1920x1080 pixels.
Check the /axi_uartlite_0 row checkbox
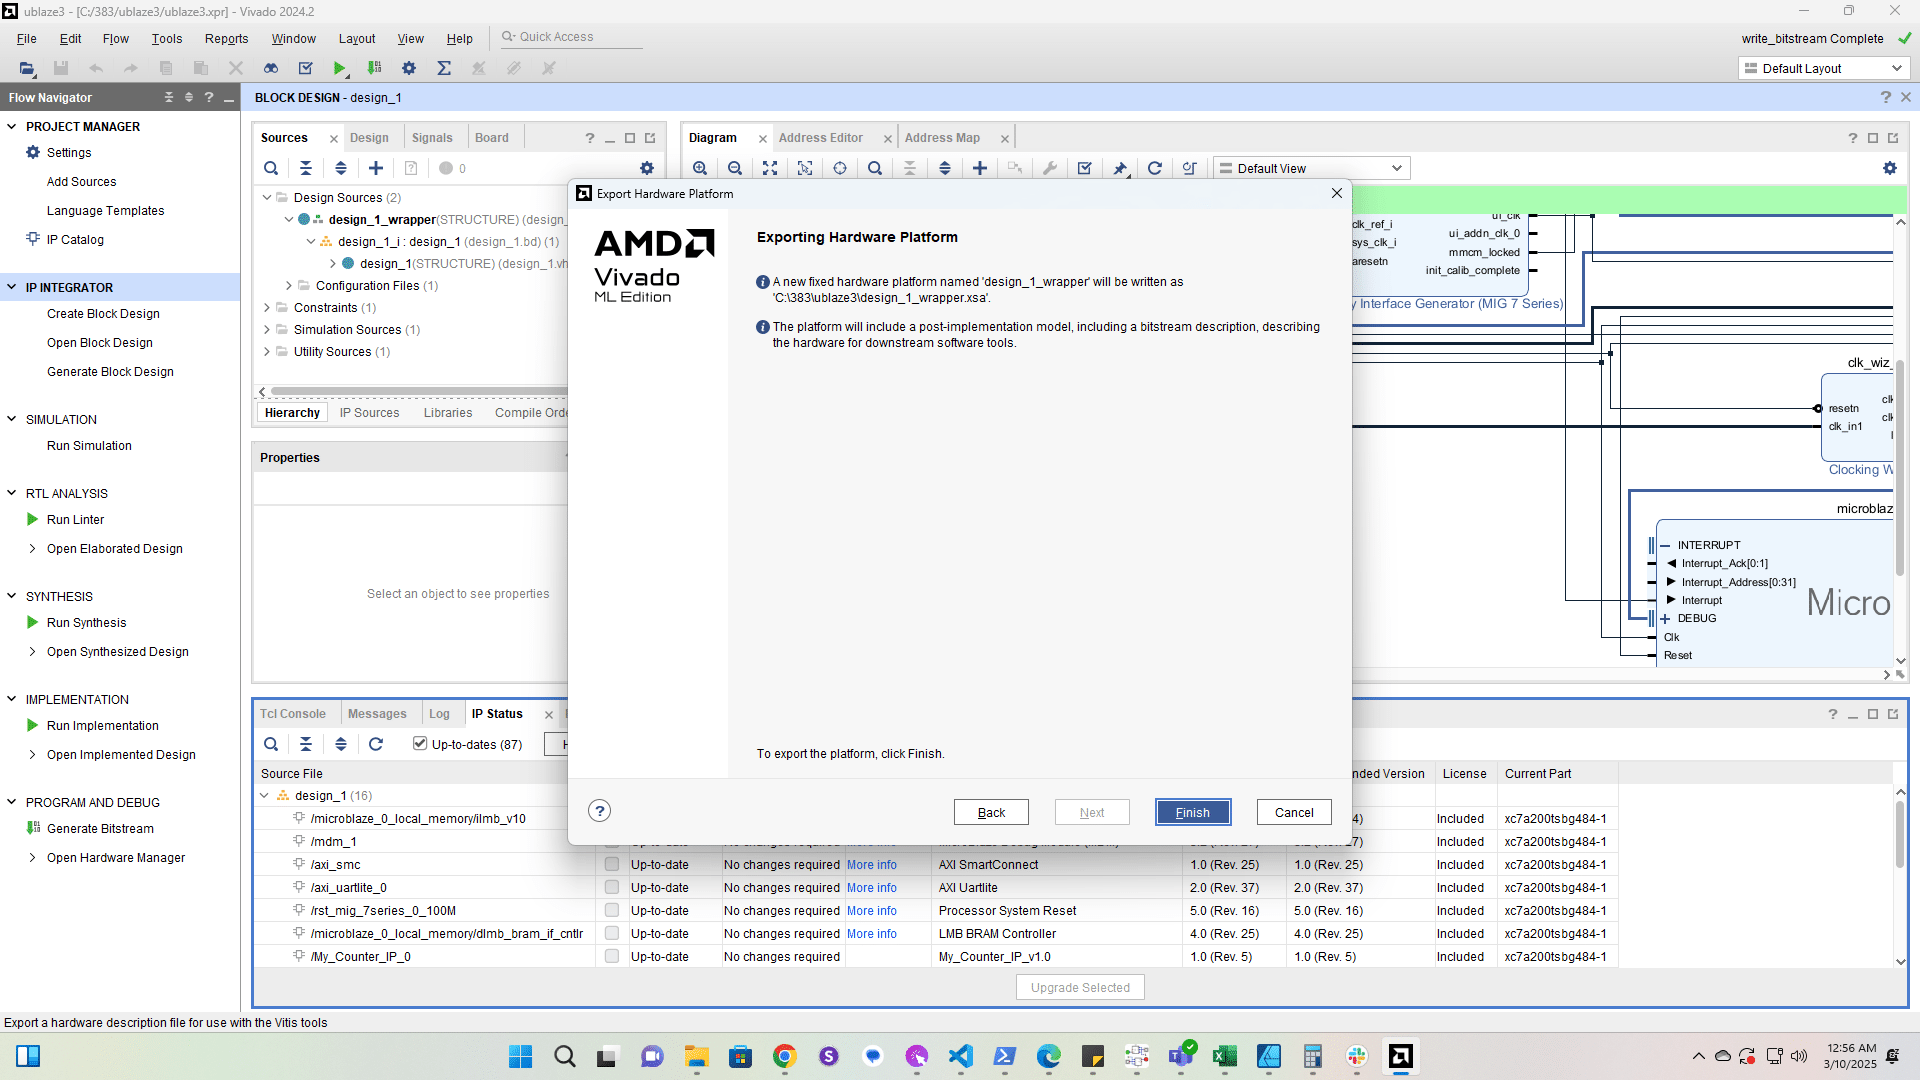612,888
